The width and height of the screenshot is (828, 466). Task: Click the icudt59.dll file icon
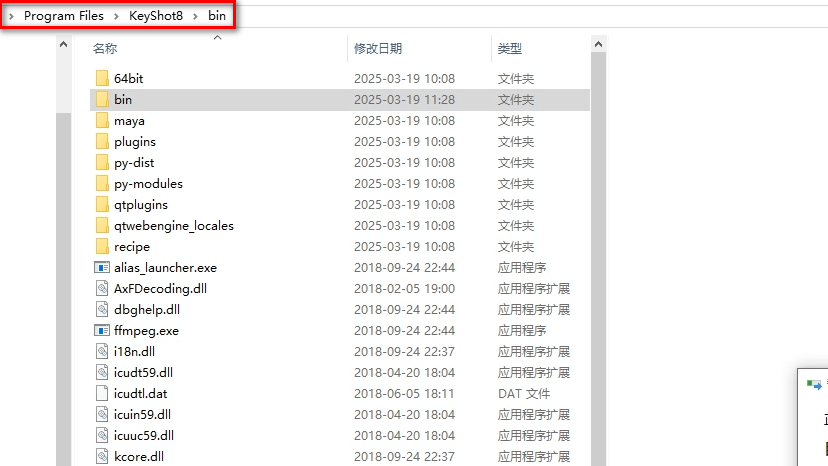tap(102, 372)
